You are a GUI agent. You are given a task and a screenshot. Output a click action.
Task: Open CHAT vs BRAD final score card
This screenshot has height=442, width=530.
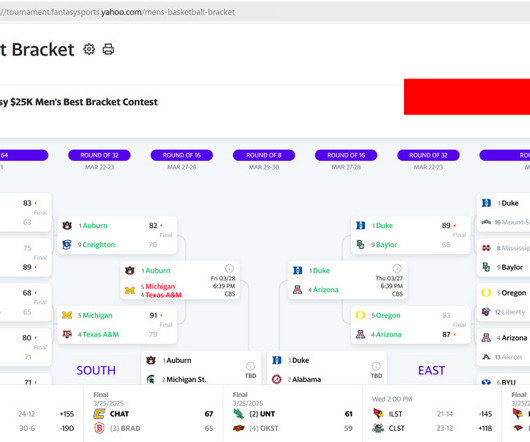(153, 414)
